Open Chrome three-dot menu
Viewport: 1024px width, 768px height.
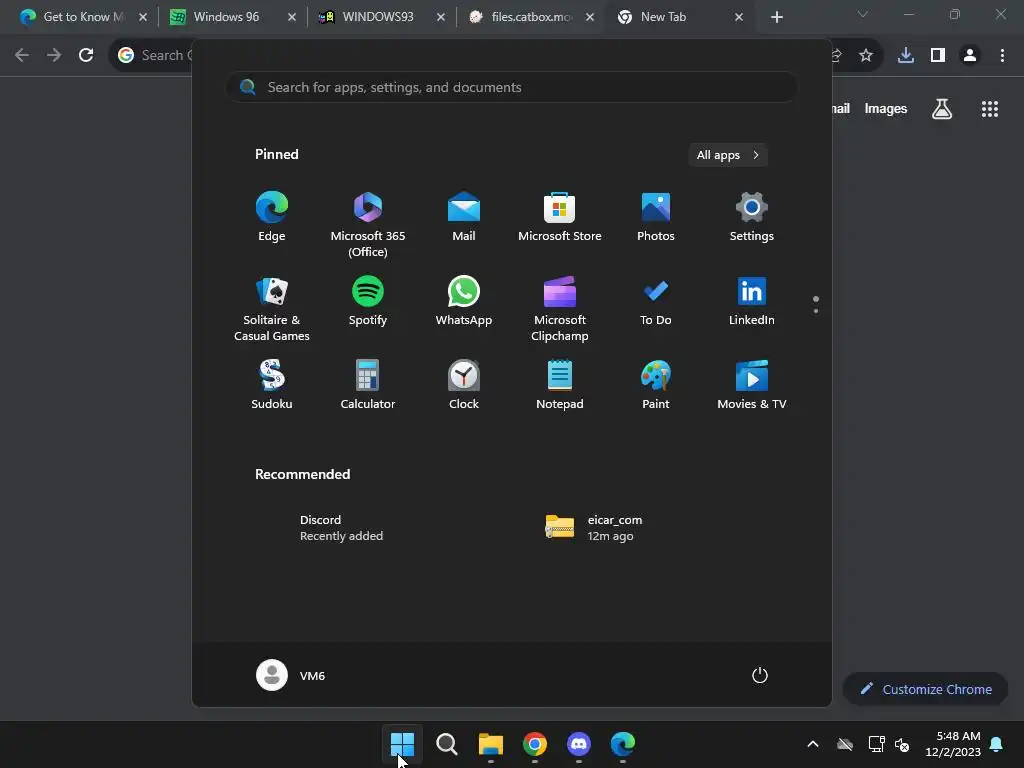click(x=1002, y=55)
